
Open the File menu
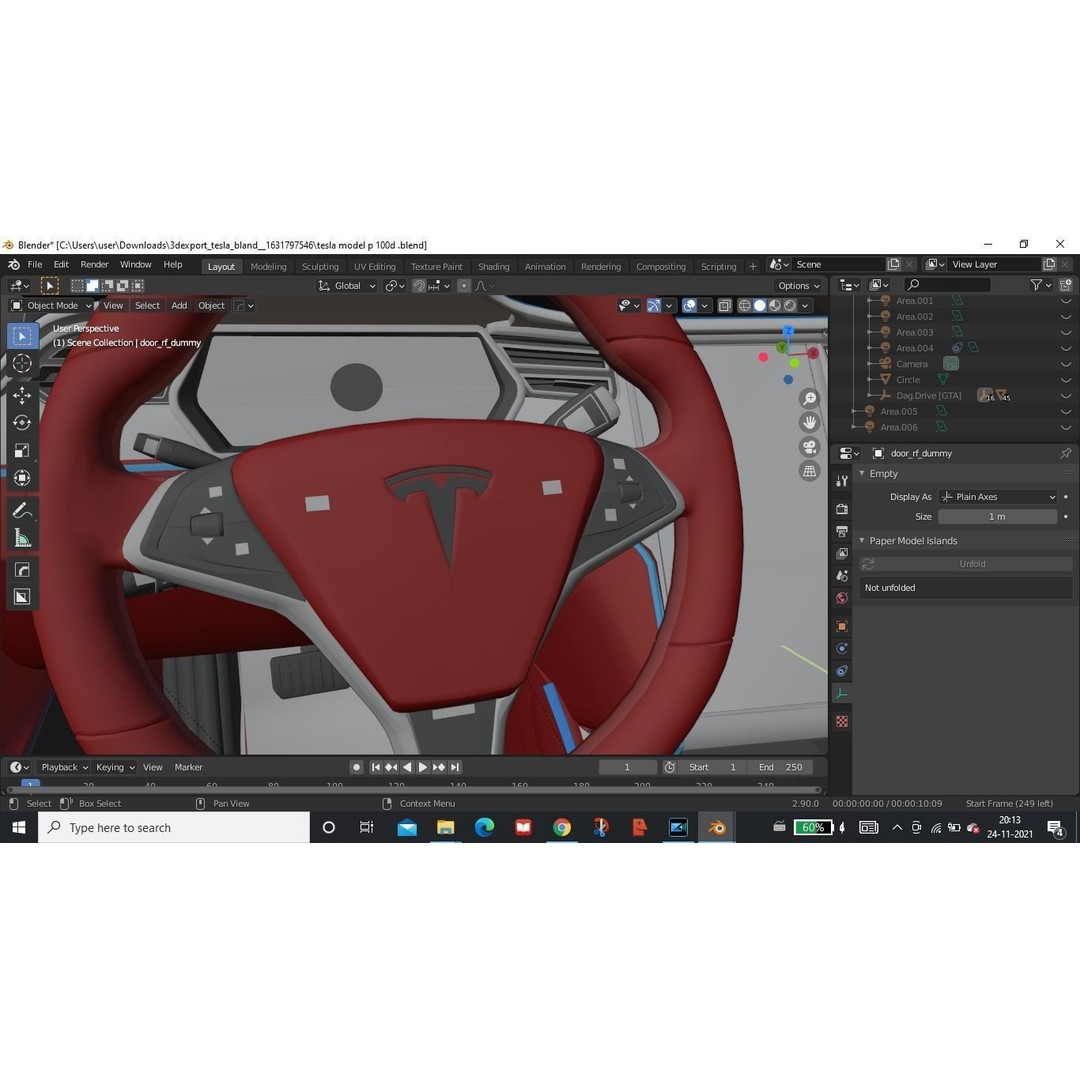(x=34, y=264)
